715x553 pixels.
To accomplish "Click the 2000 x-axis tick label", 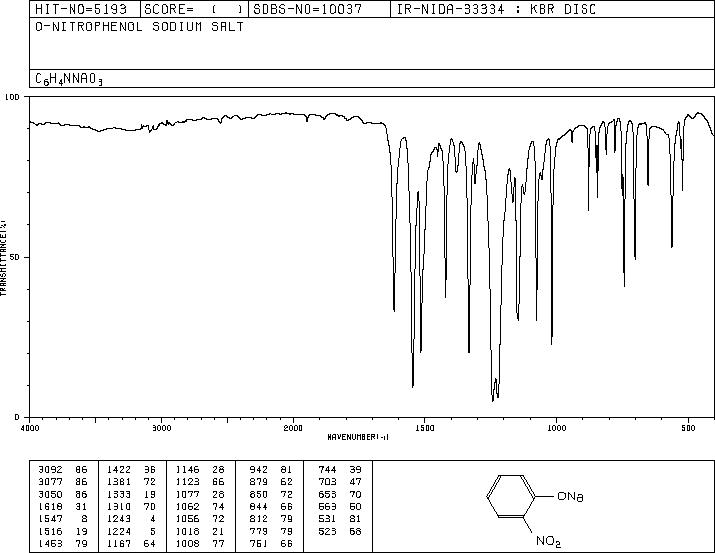I will pyautogui.click(x=293, y=428).
